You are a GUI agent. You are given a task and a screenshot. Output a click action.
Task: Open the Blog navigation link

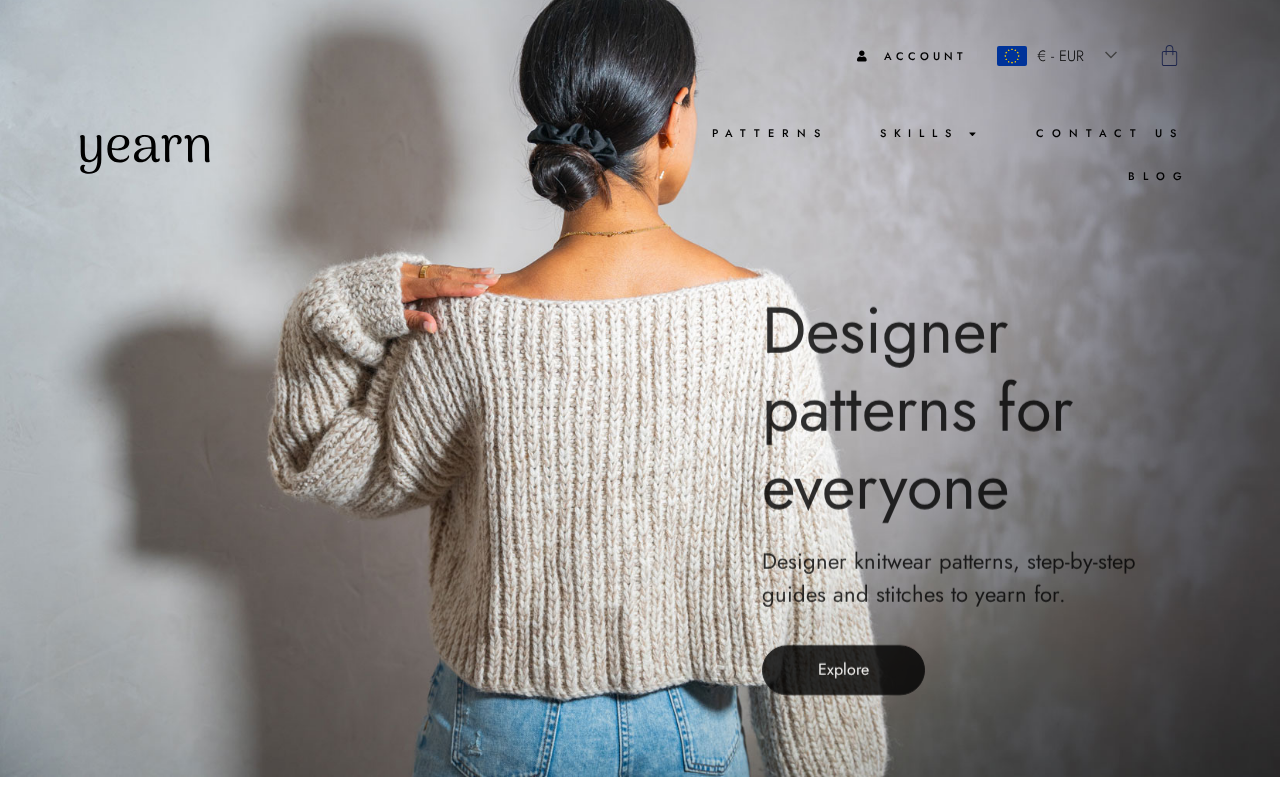point(1156,176)
